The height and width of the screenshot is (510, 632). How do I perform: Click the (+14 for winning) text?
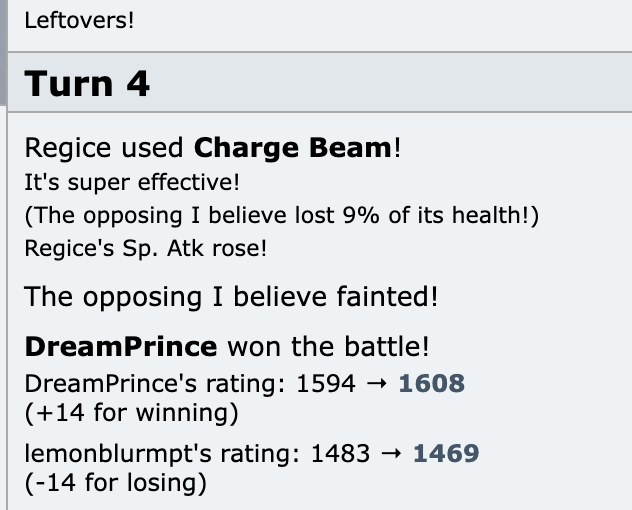pyautogui.click(x=132, y=413)
